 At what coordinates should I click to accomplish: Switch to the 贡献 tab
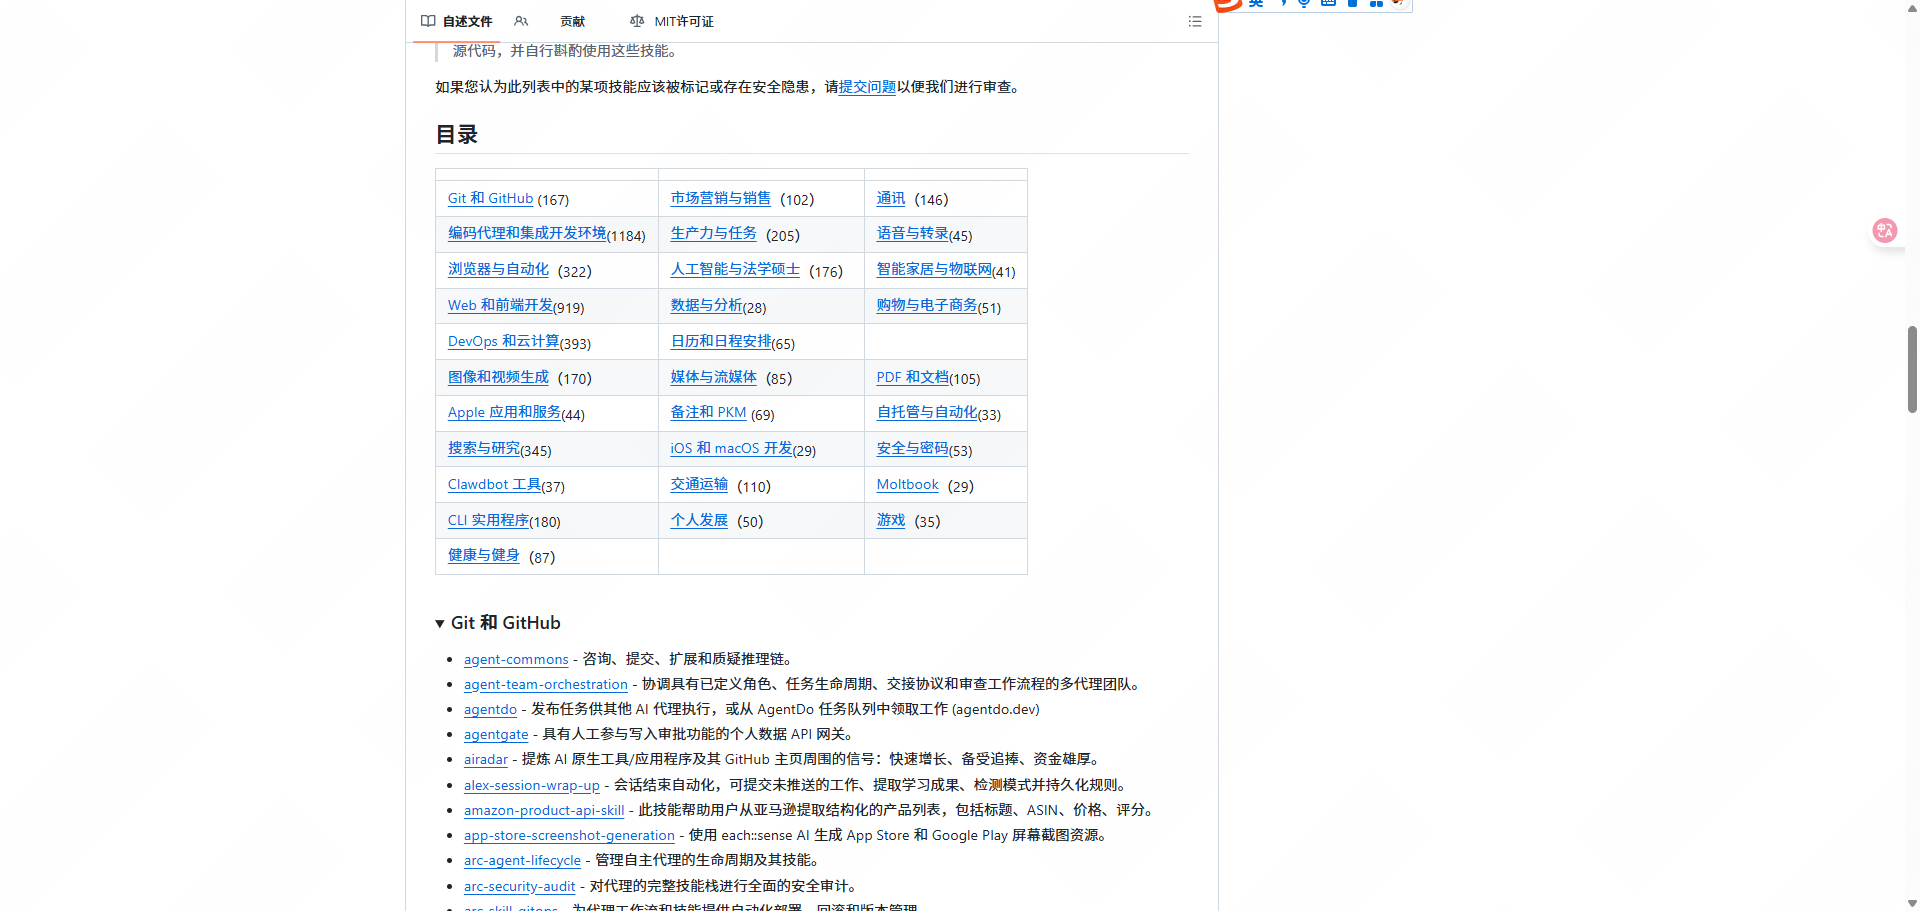pos(572,21)
